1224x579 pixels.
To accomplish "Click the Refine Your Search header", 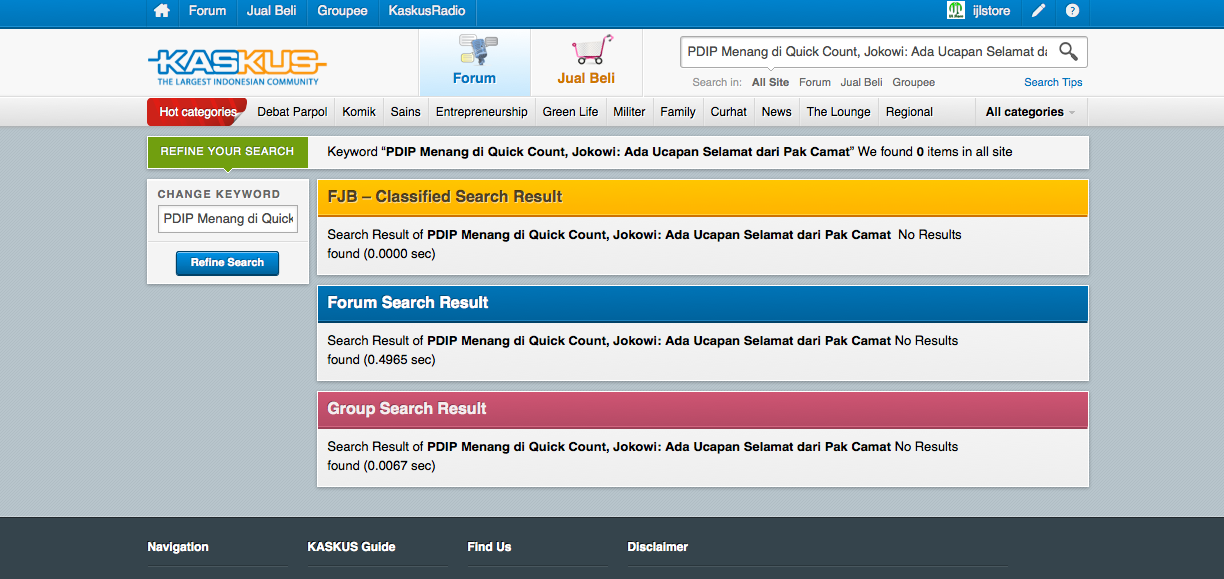I will click(227, 151).
